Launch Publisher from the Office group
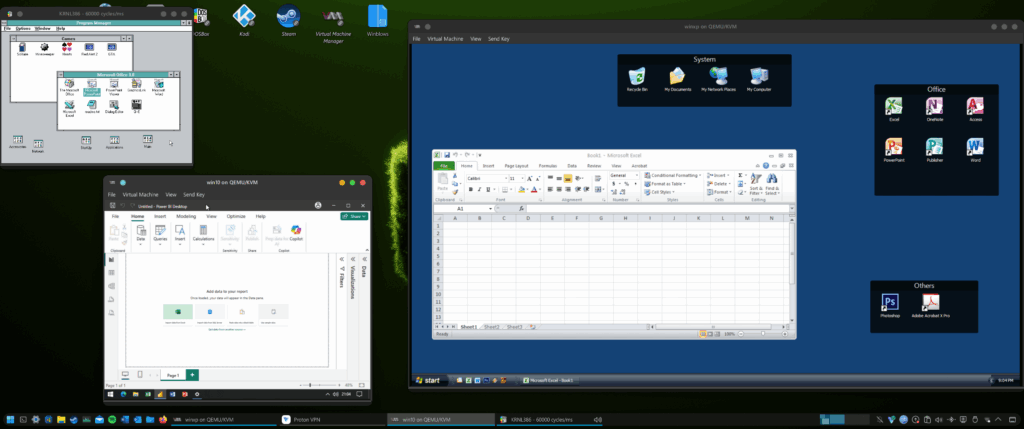Viewport: 1024px width, 429px height. click(935, 150)
